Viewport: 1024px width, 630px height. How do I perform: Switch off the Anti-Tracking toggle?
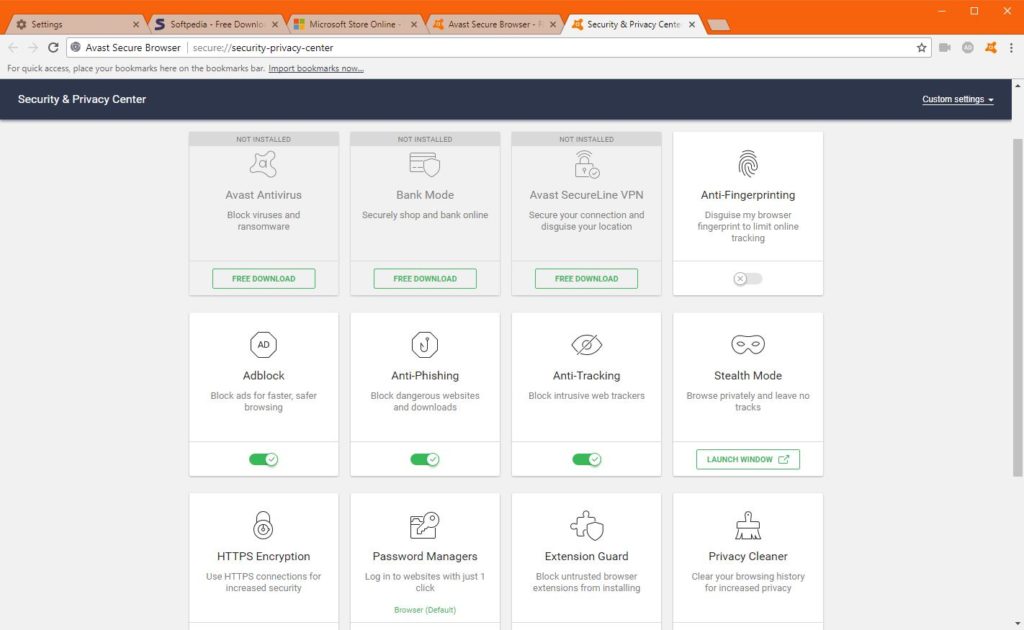tap(586, 460)
